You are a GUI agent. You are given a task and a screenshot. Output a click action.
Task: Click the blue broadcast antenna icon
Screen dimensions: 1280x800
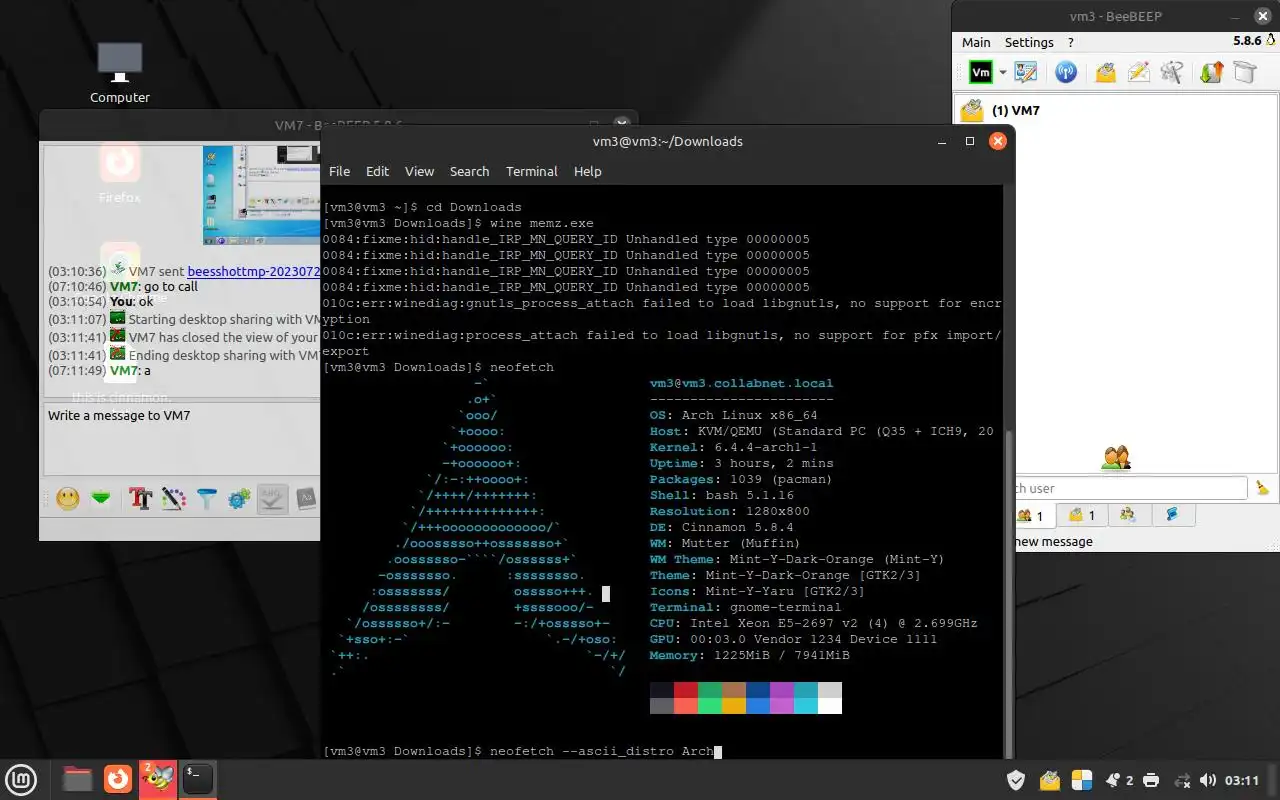pyautogui.click(x=1066, y=72)
